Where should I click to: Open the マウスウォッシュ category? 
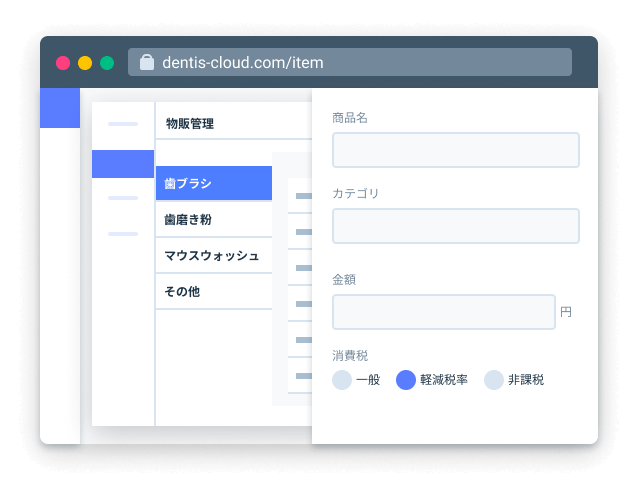click(x=214, y=256)
